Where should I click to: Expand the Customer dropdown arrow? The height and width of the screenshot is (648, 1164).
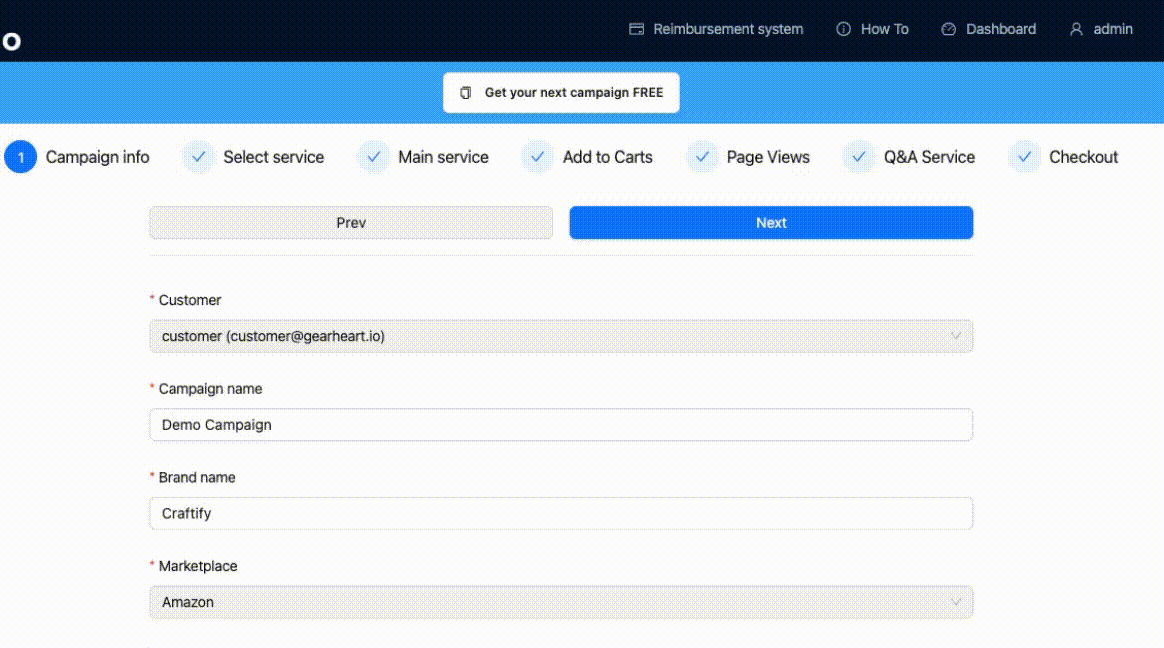955,336
